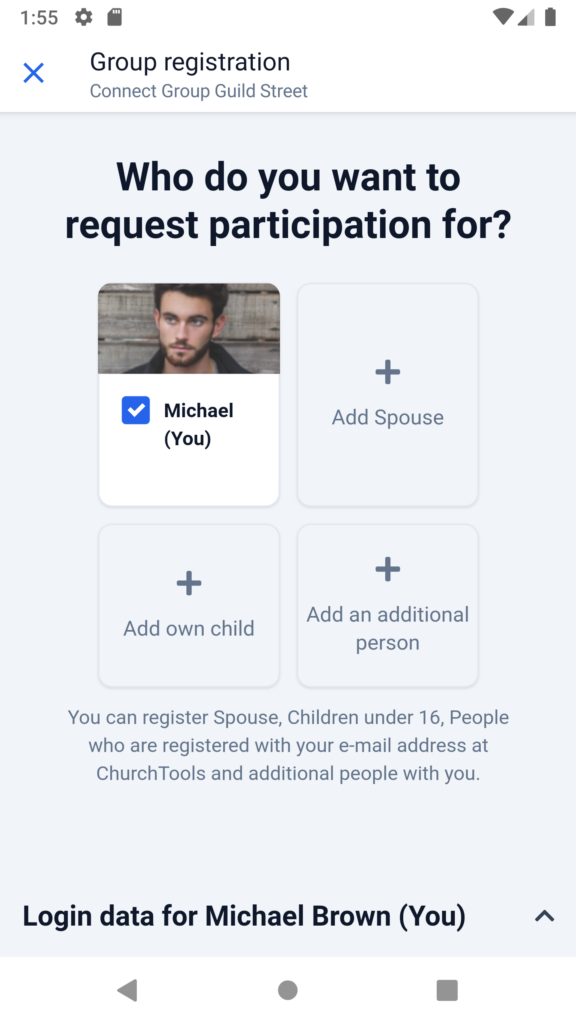Open Michael's profile photo
This screenshot has height=1024, width=576.
(189, 328)
